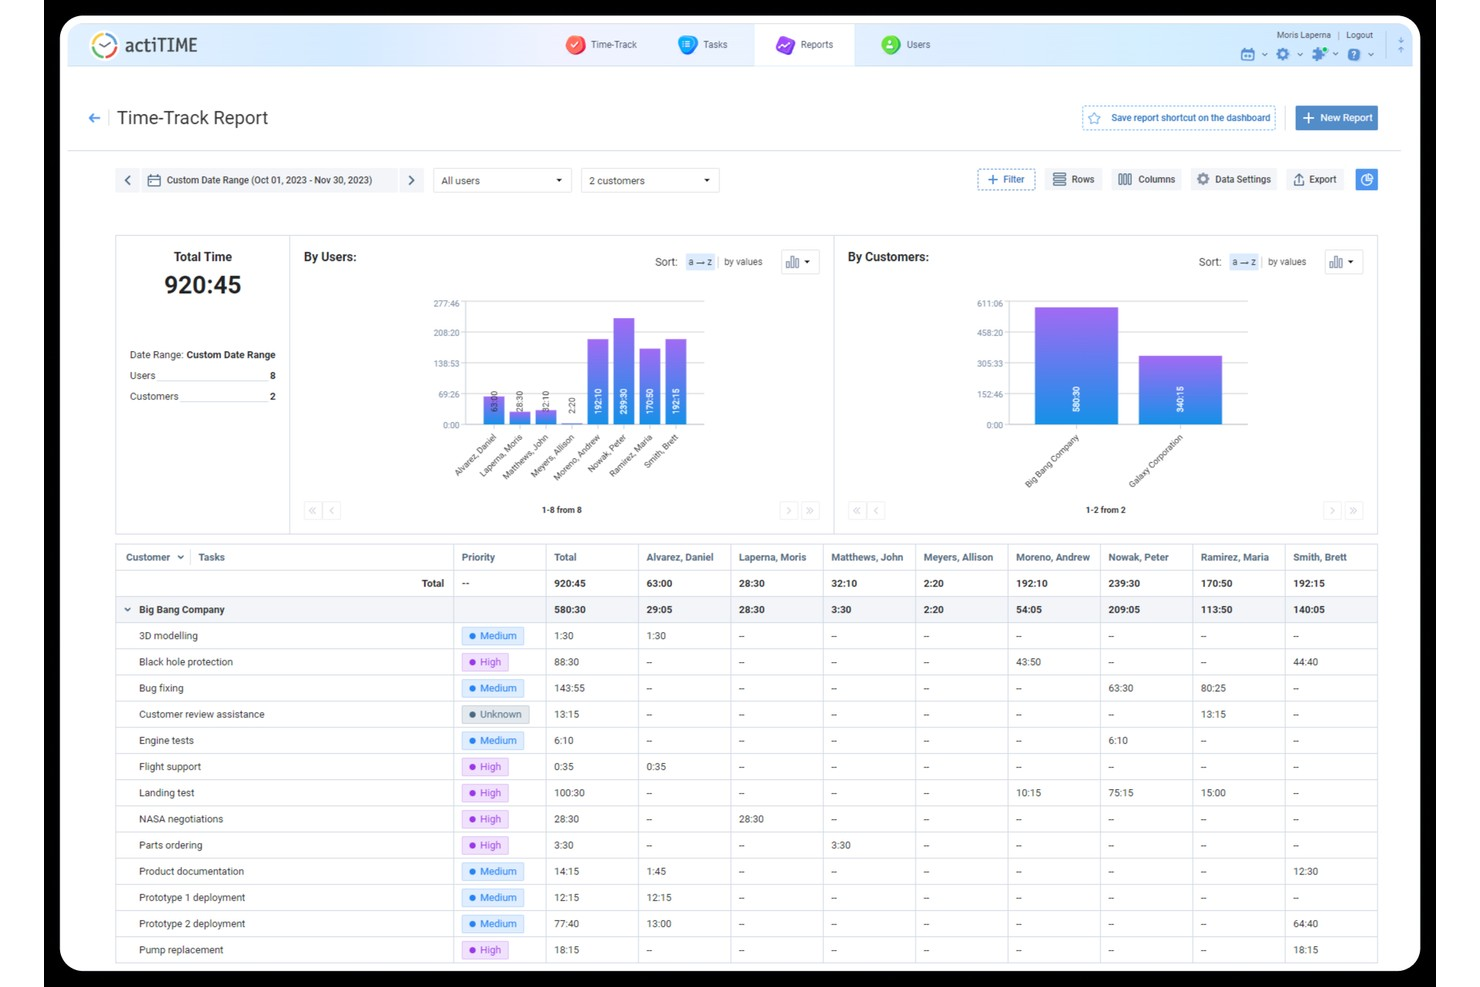The image size is (1480, 987).
Task: Open the settings gear in header
Action: click(1282, 55)
